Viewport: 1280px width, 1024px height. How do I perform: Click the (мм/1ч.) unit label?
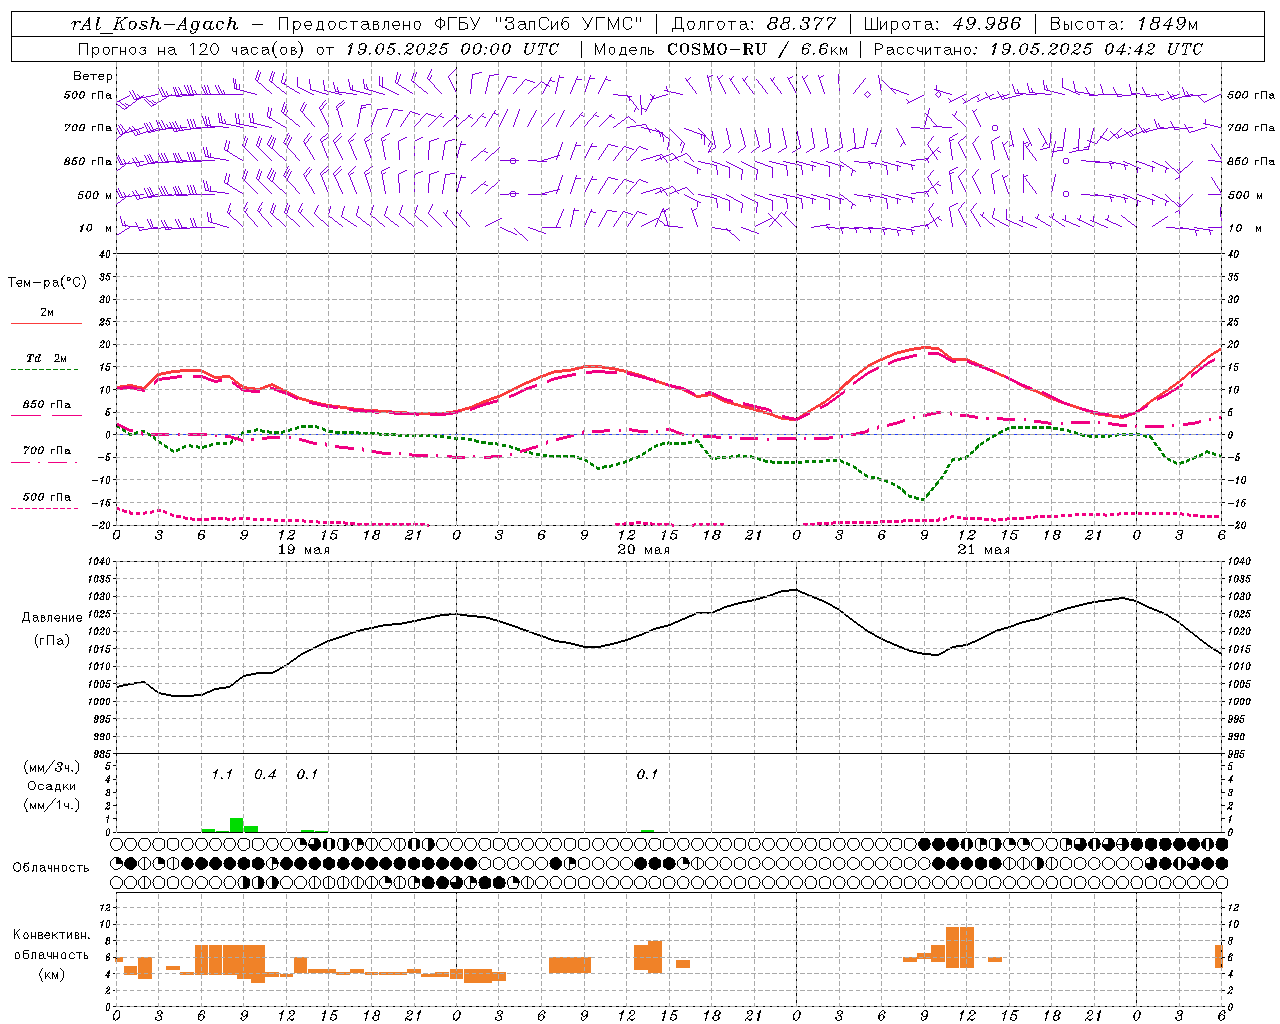(51, 805)
